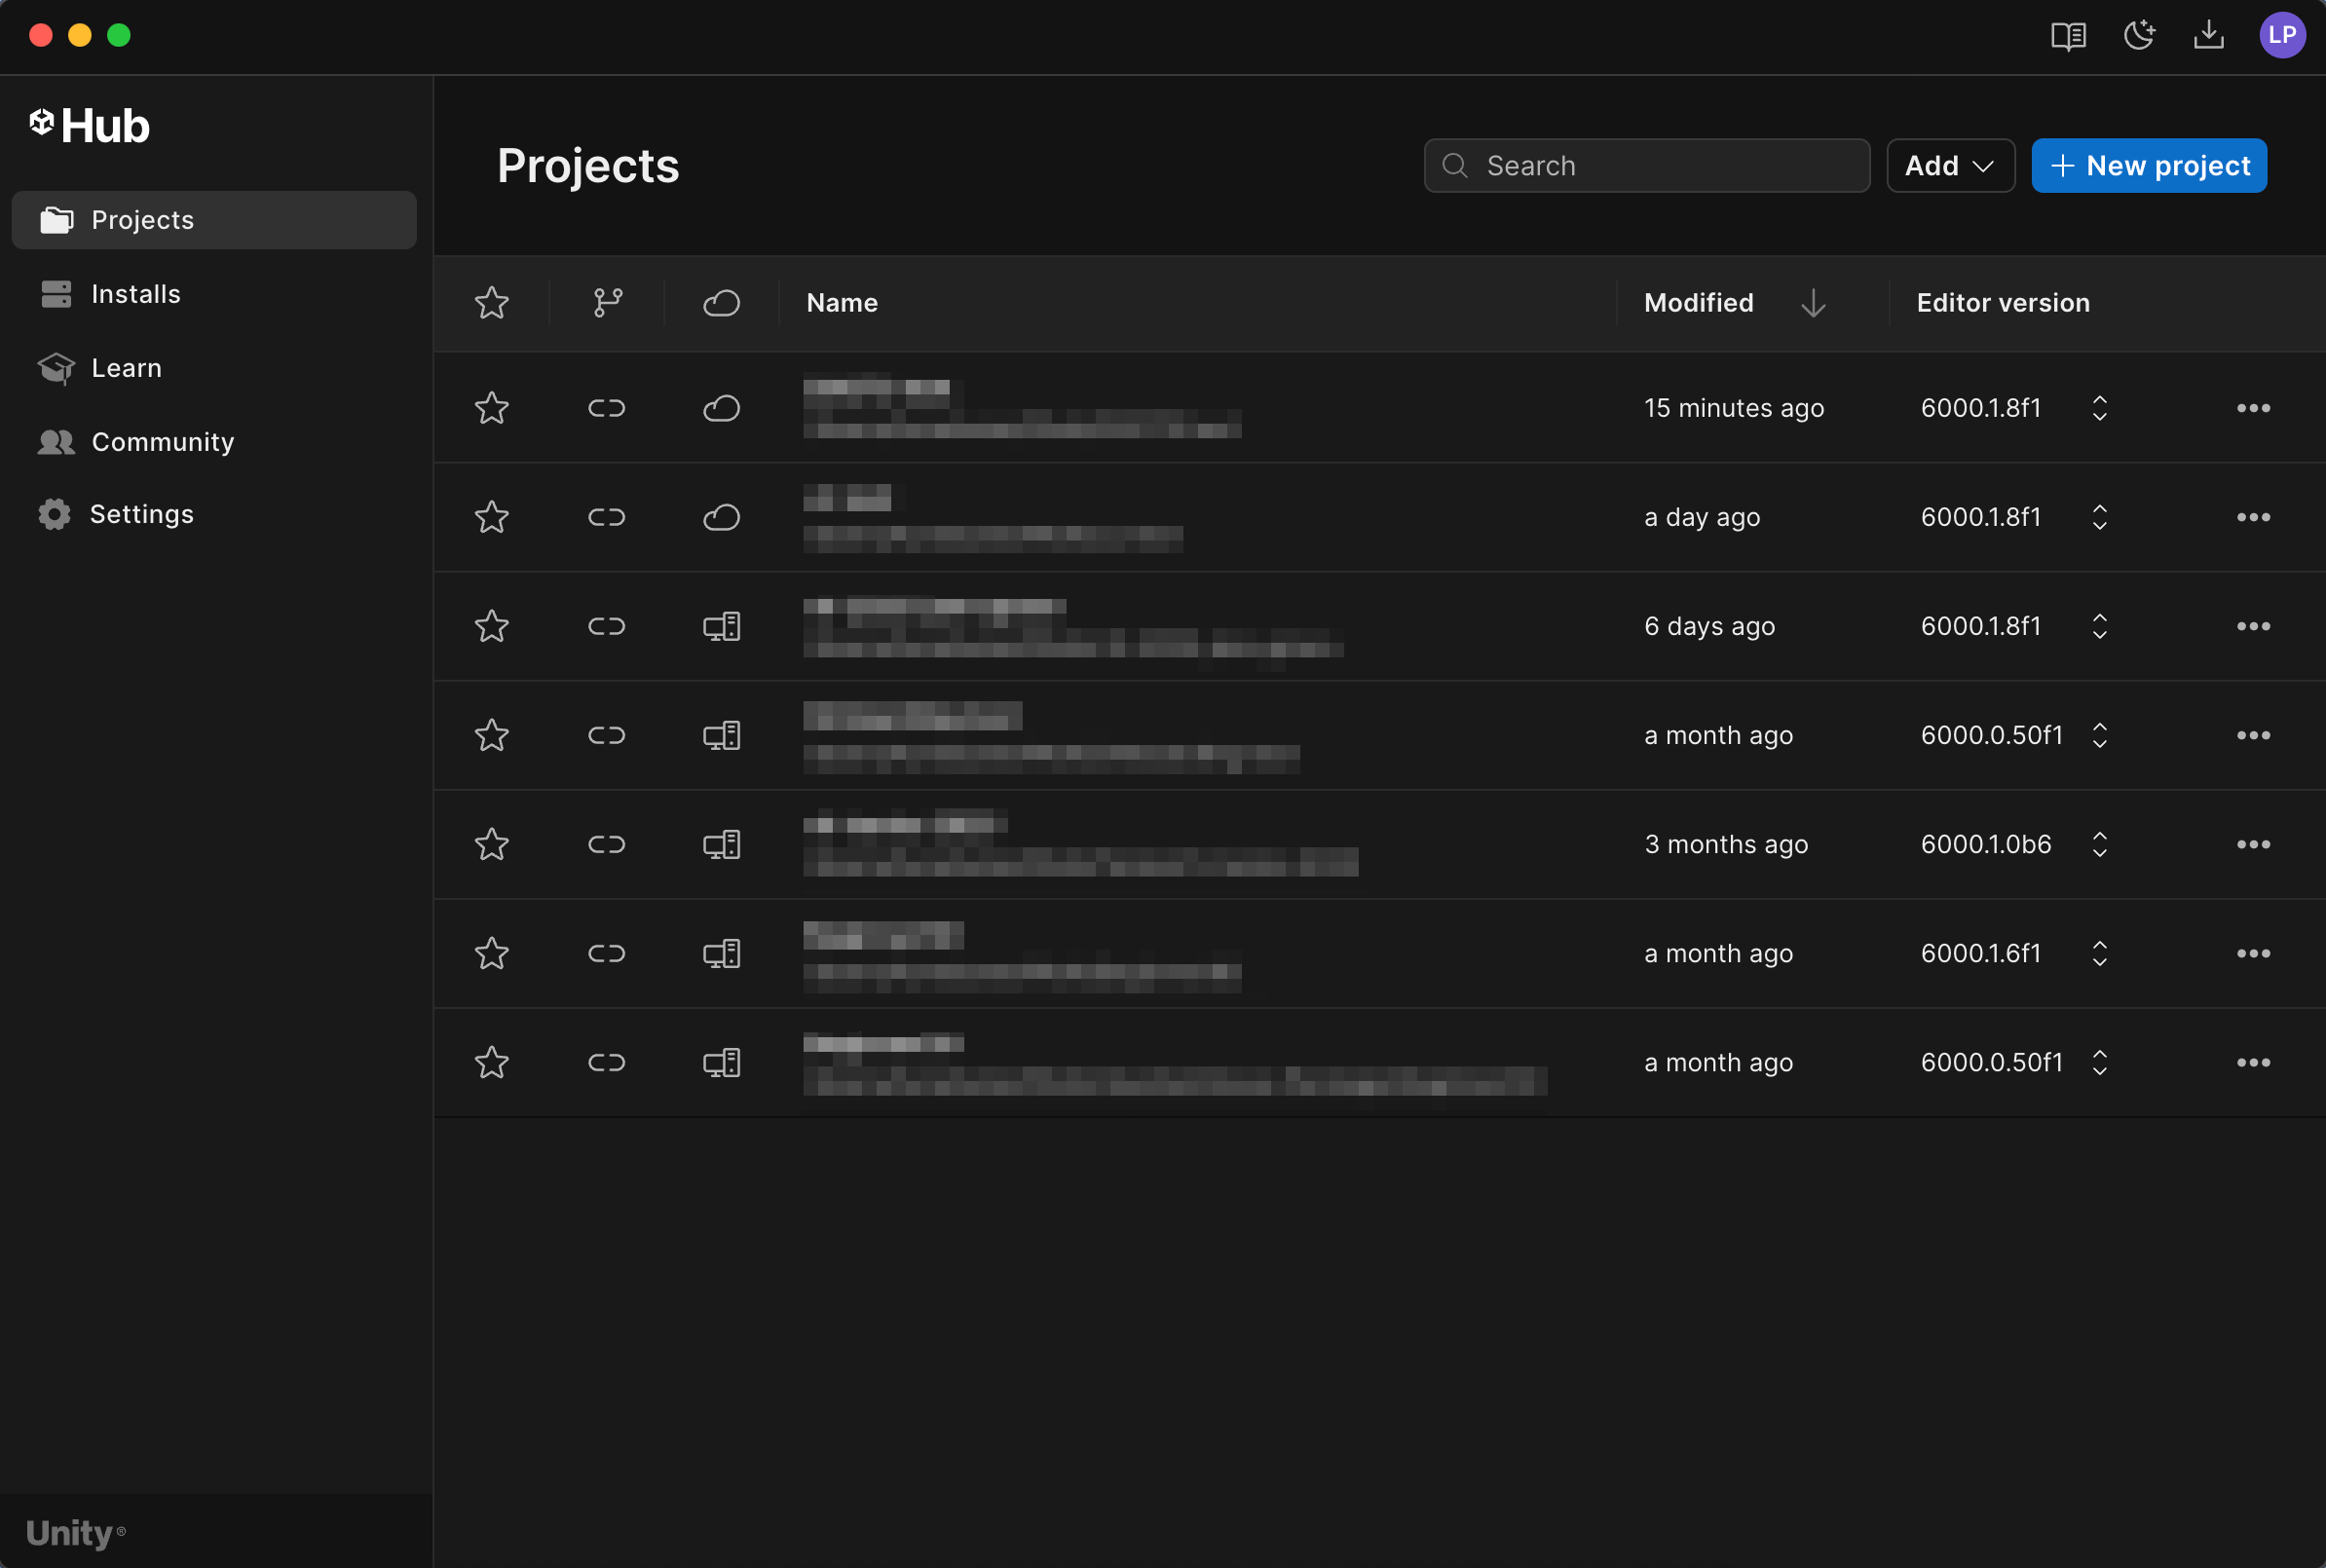This screenshot has width=2326, height=1568.
Task: Click the link icon next to the first project
Action: pos(606,408)
